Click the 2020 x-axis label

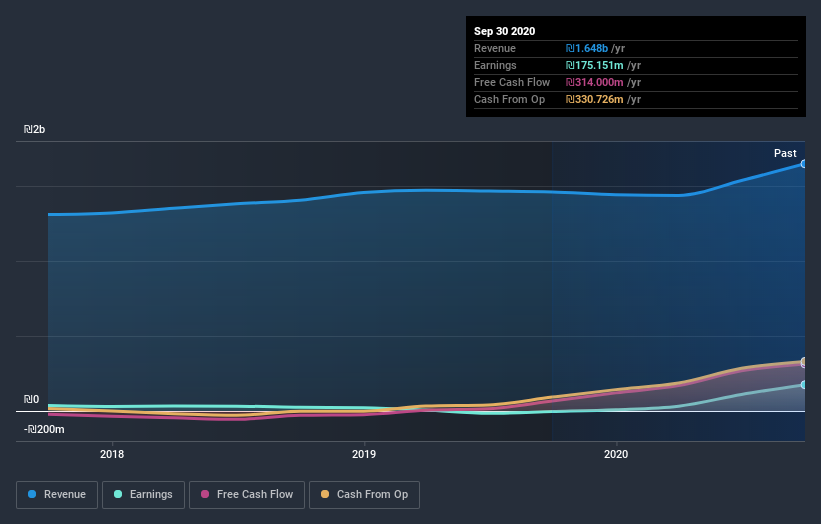click(x=616, y=454)
